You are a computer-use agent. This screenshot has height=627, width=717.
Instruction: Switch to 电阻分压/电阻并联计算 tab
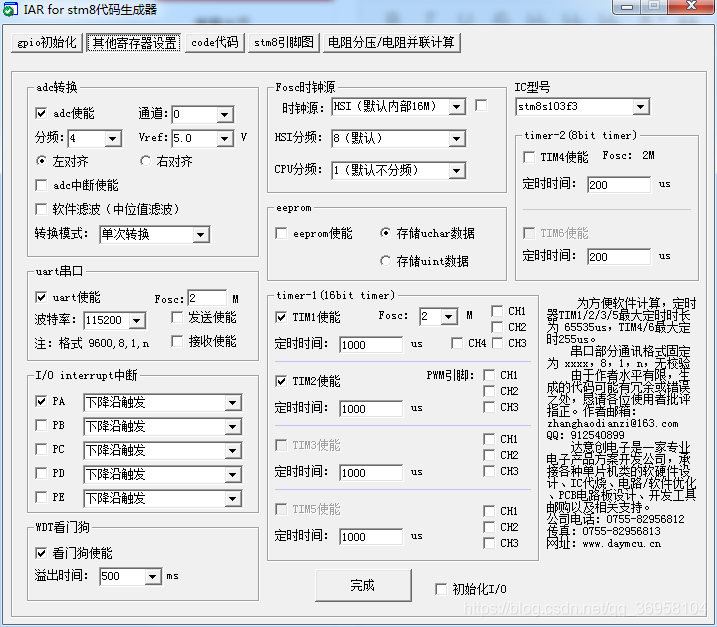391,43
